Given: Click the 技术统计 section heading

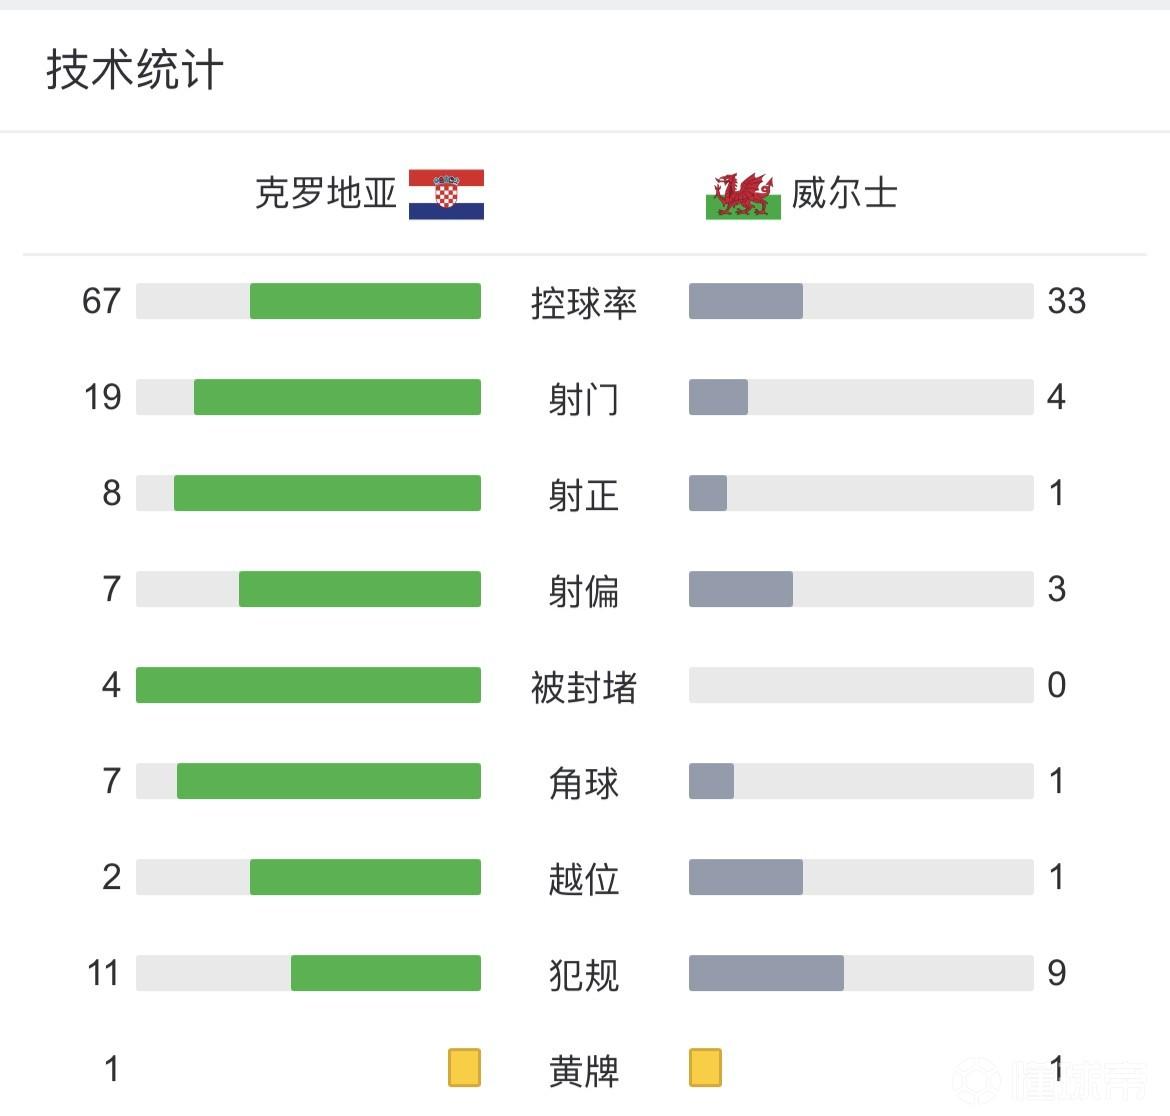Looking at the screenshot, I should (x=134, y=70).
